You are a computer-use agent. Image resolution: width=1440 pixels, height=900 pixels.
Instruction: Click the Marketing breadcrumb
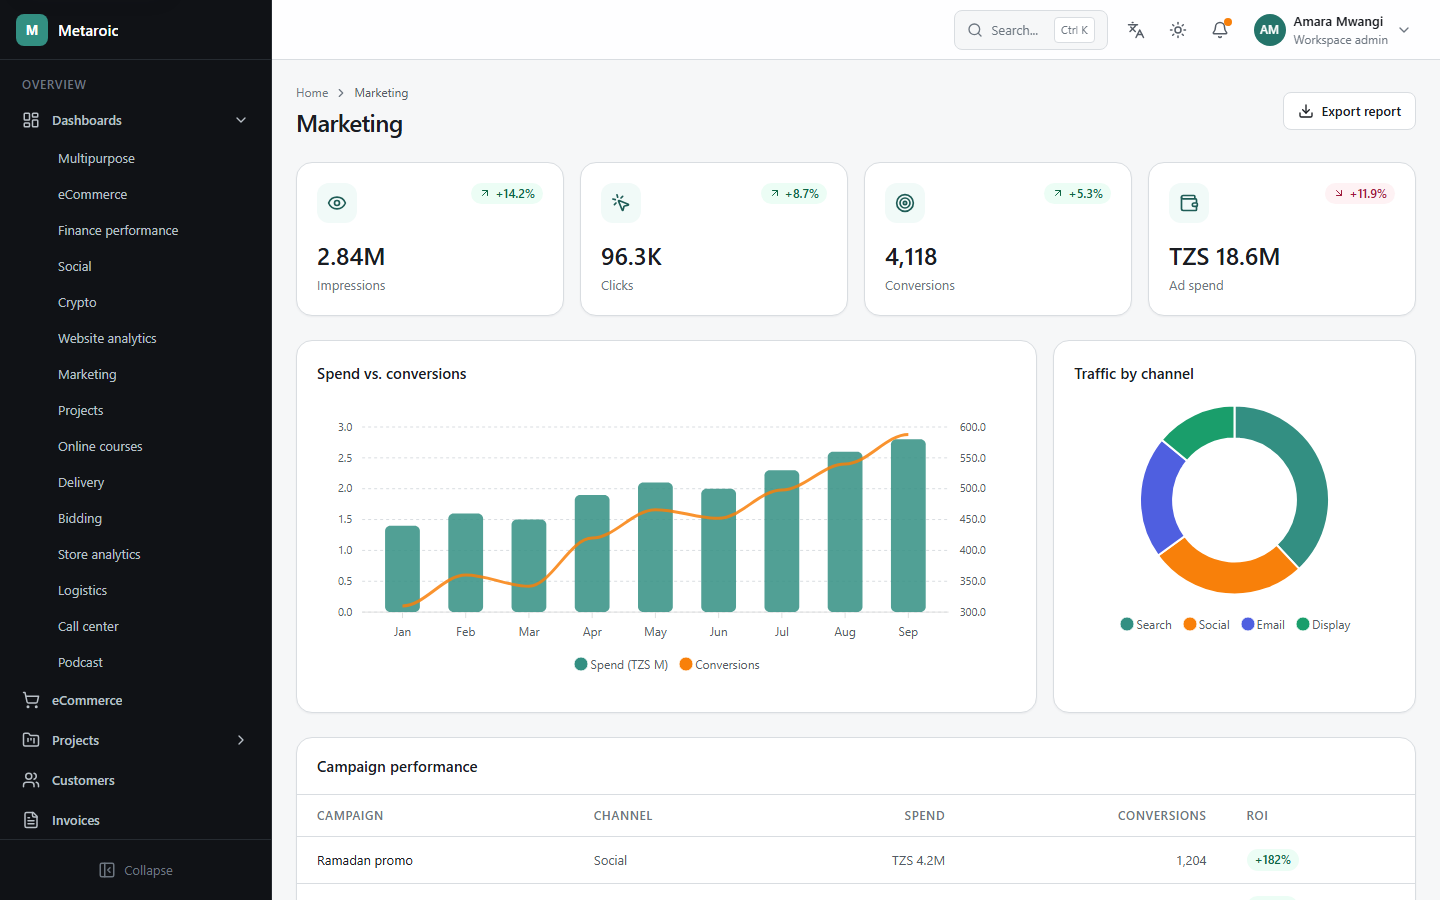point(381,93)
